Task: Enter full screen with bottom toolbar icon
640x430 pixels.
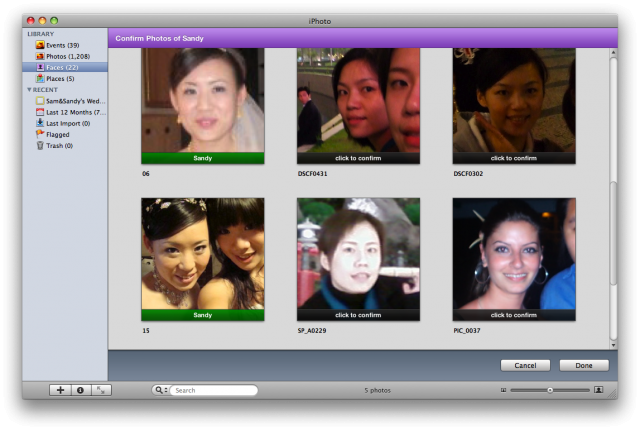Action: [100, 390]
